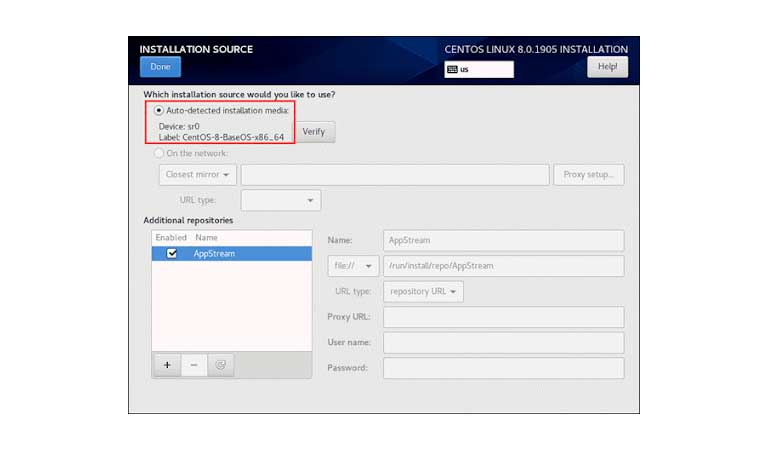Click the us keyboard layout indicator
The height and width of the screenshot is (450, 768).
[479, 70]
